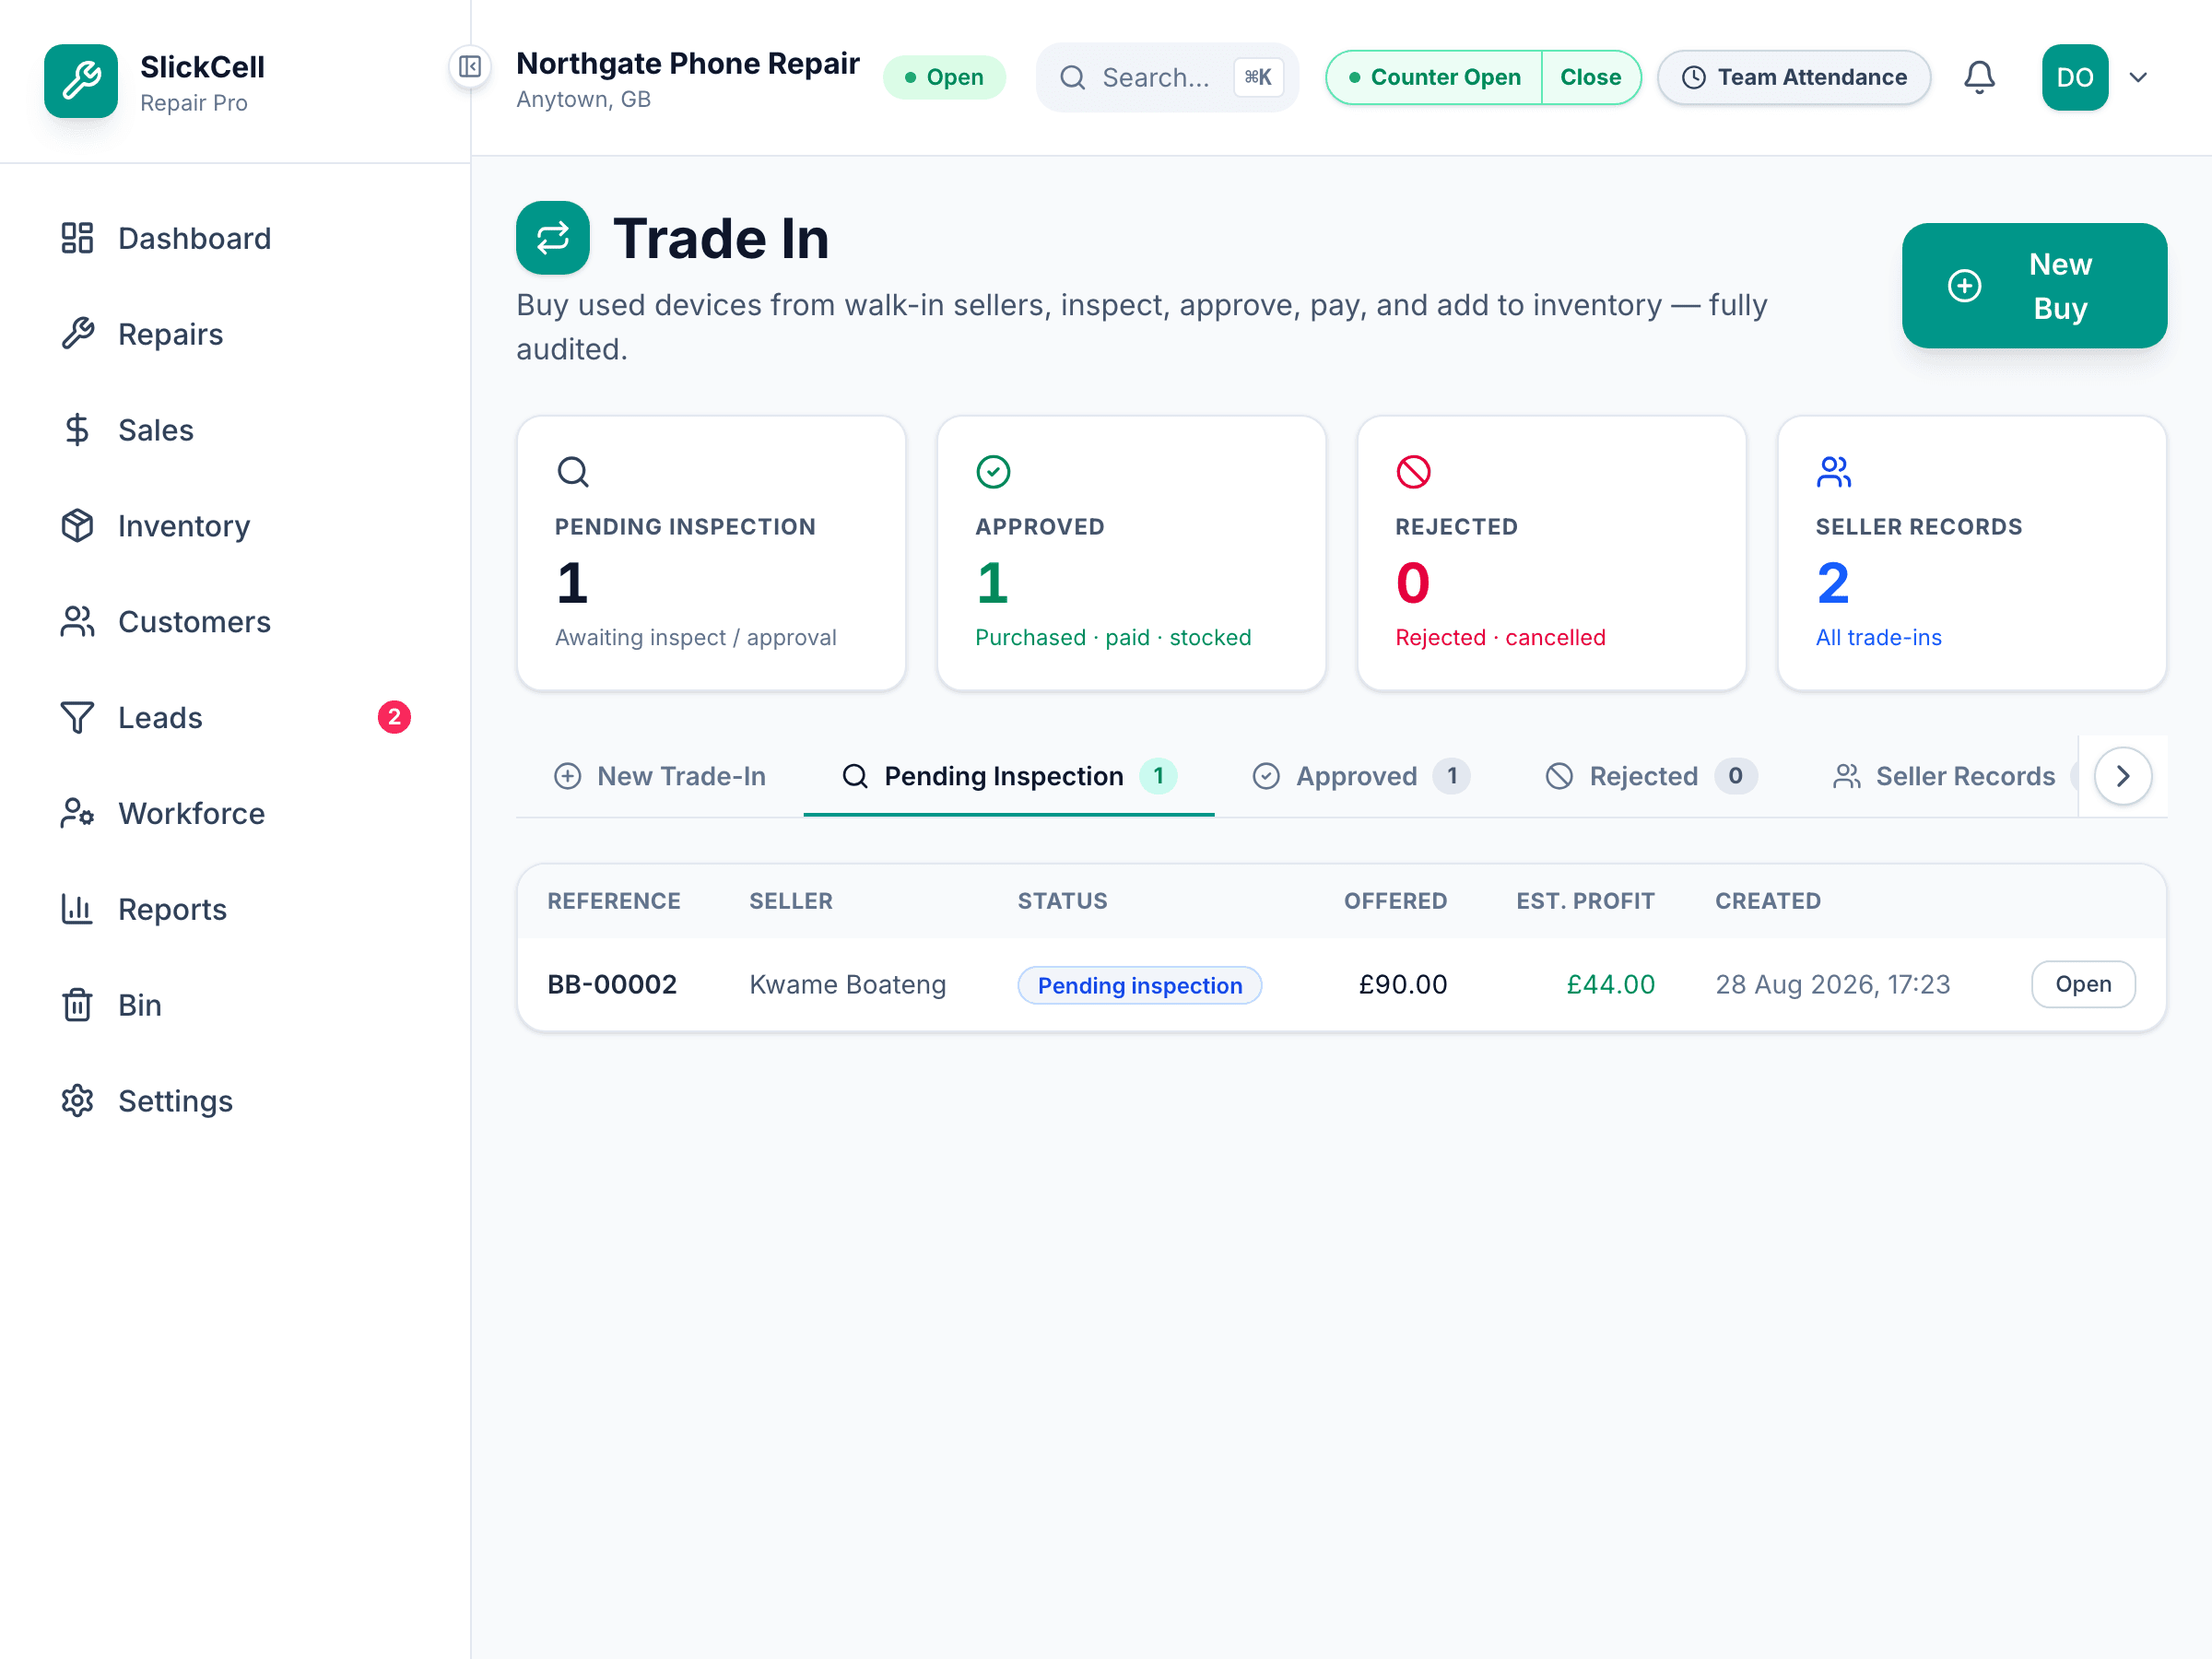Click the Trade In swap-arrows icon
Screen dimensions: 2212x1659
pos(553,238)
